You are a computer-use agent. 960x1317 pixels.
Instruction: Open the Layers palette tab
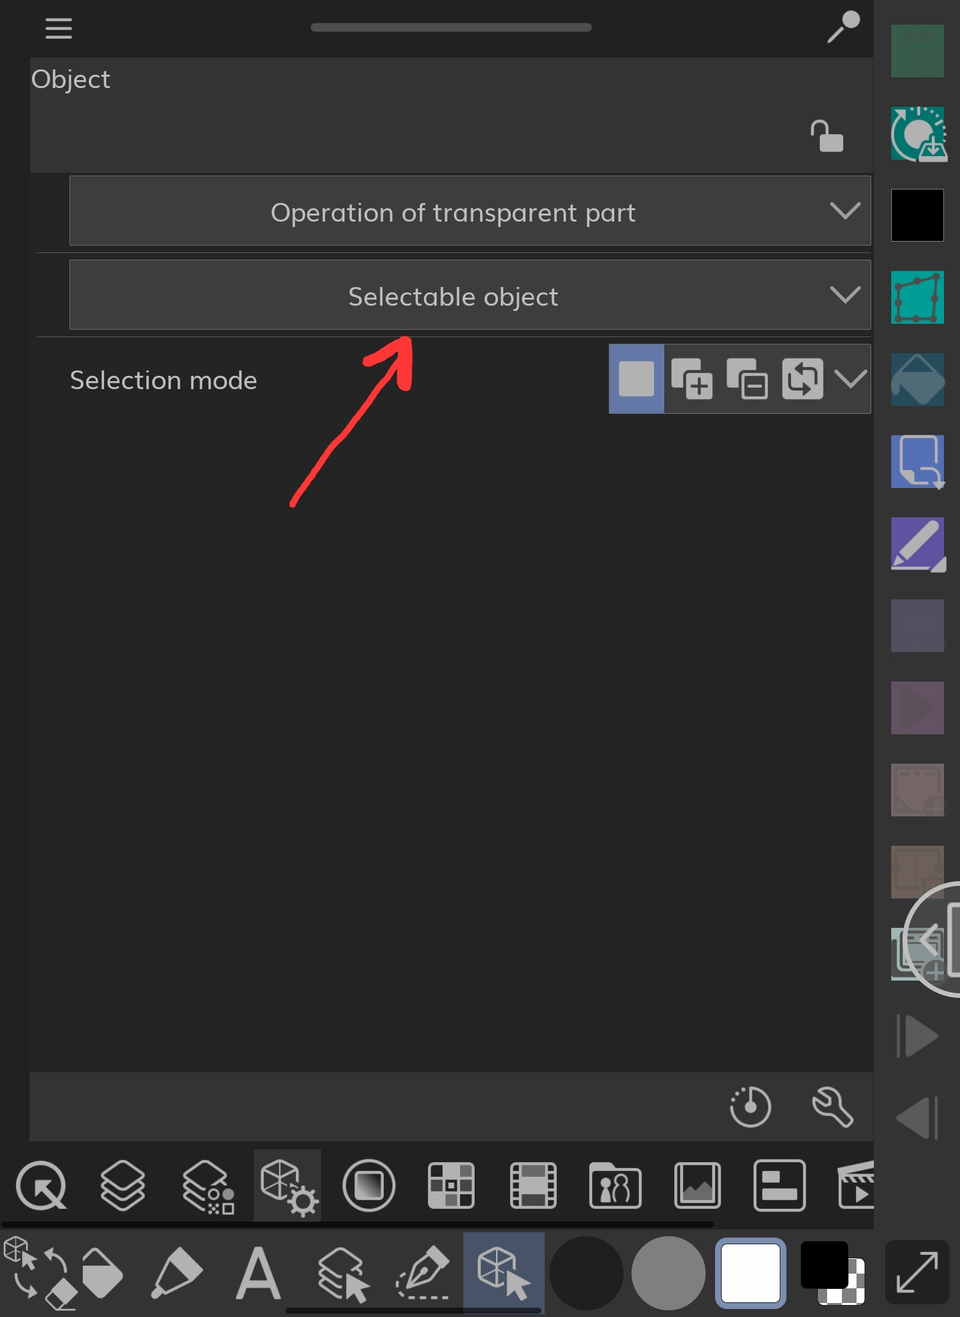(123, 1186)
